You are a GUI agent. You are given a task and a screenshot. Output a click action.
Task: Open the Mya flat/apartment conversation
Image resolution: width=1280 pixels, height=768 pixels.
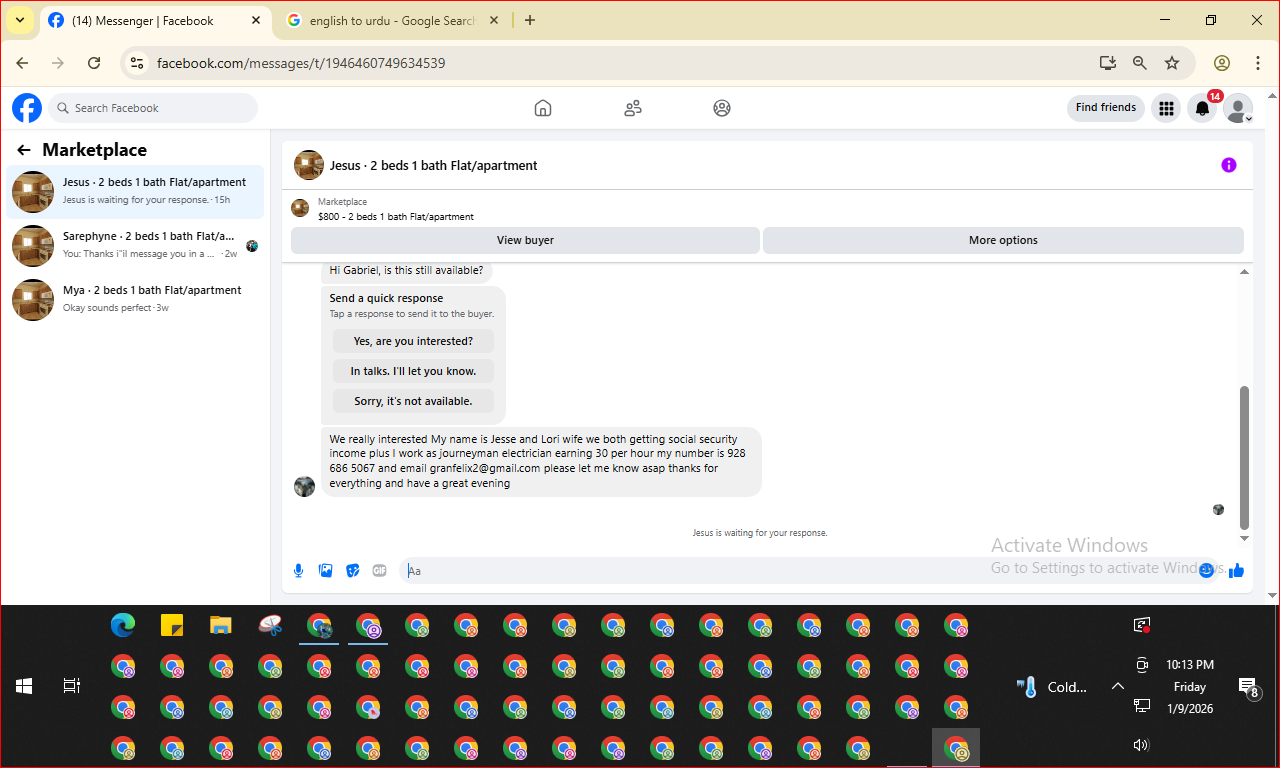pyautogui.click(x=135, y=299)
